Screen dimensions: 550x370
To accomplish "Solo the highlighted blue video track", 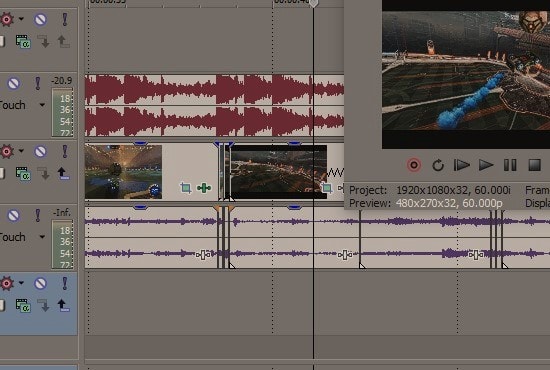I will (x=65, y=283).
